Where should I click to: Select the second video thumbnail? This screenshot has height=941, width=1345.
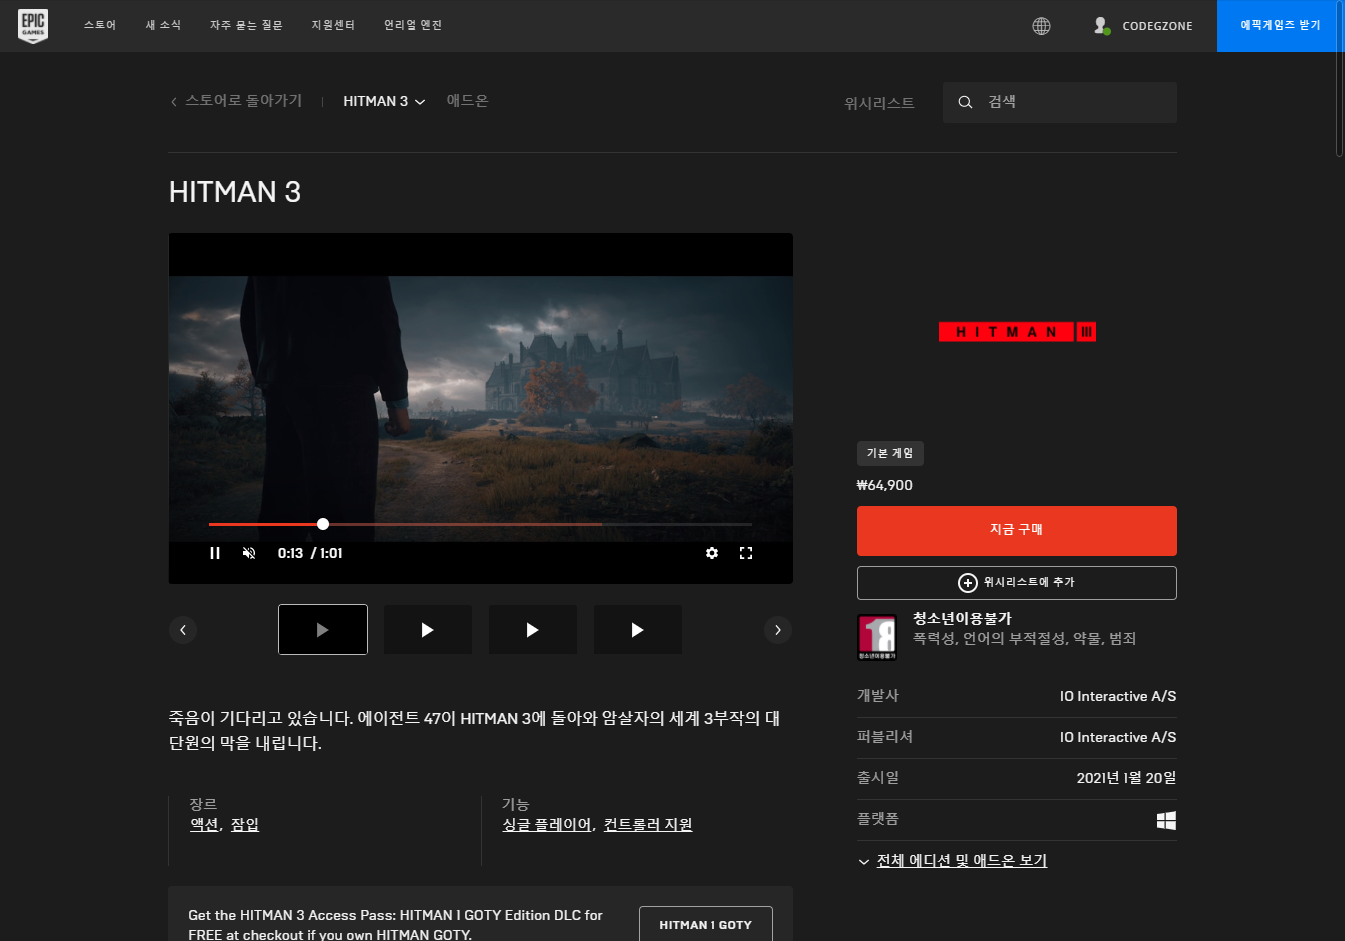coord(428,630)
